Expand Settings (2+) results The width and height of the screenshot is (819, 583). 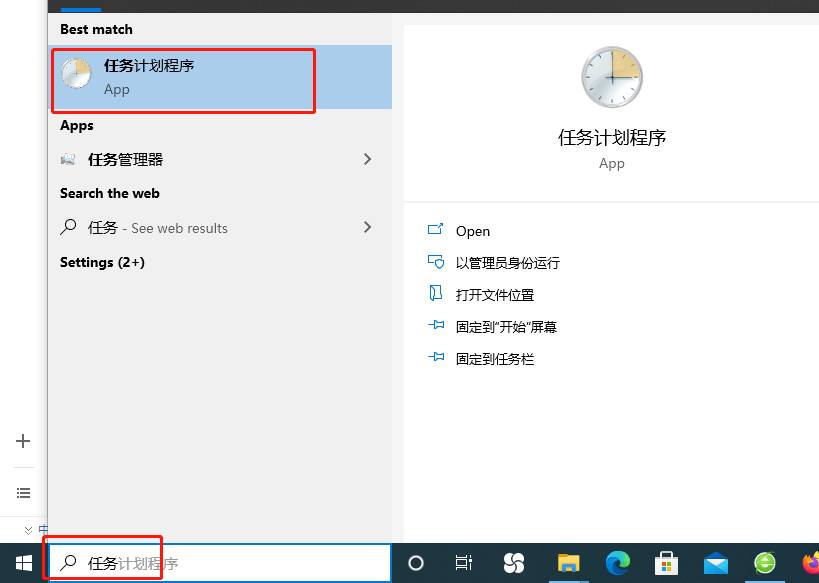pyautogui.click(x=102, y=262)
